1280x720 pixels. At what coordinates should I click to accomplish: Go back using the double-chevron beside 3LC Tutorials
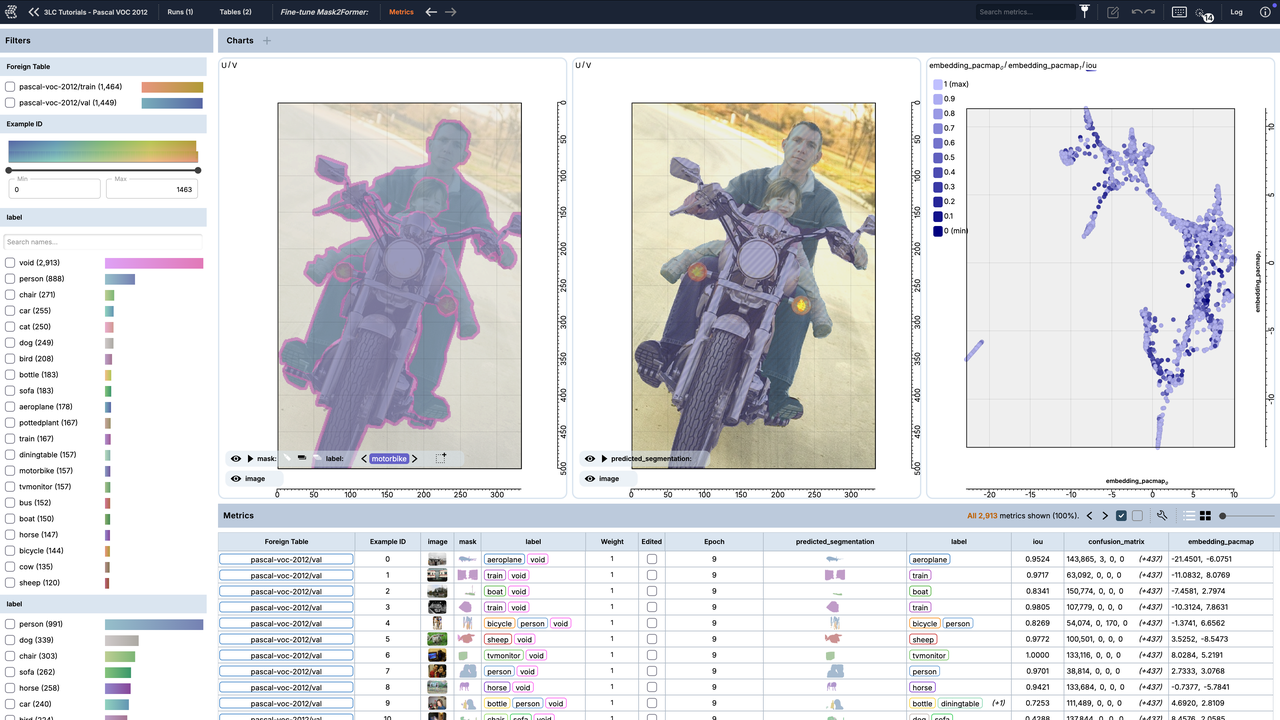point(34,12)
